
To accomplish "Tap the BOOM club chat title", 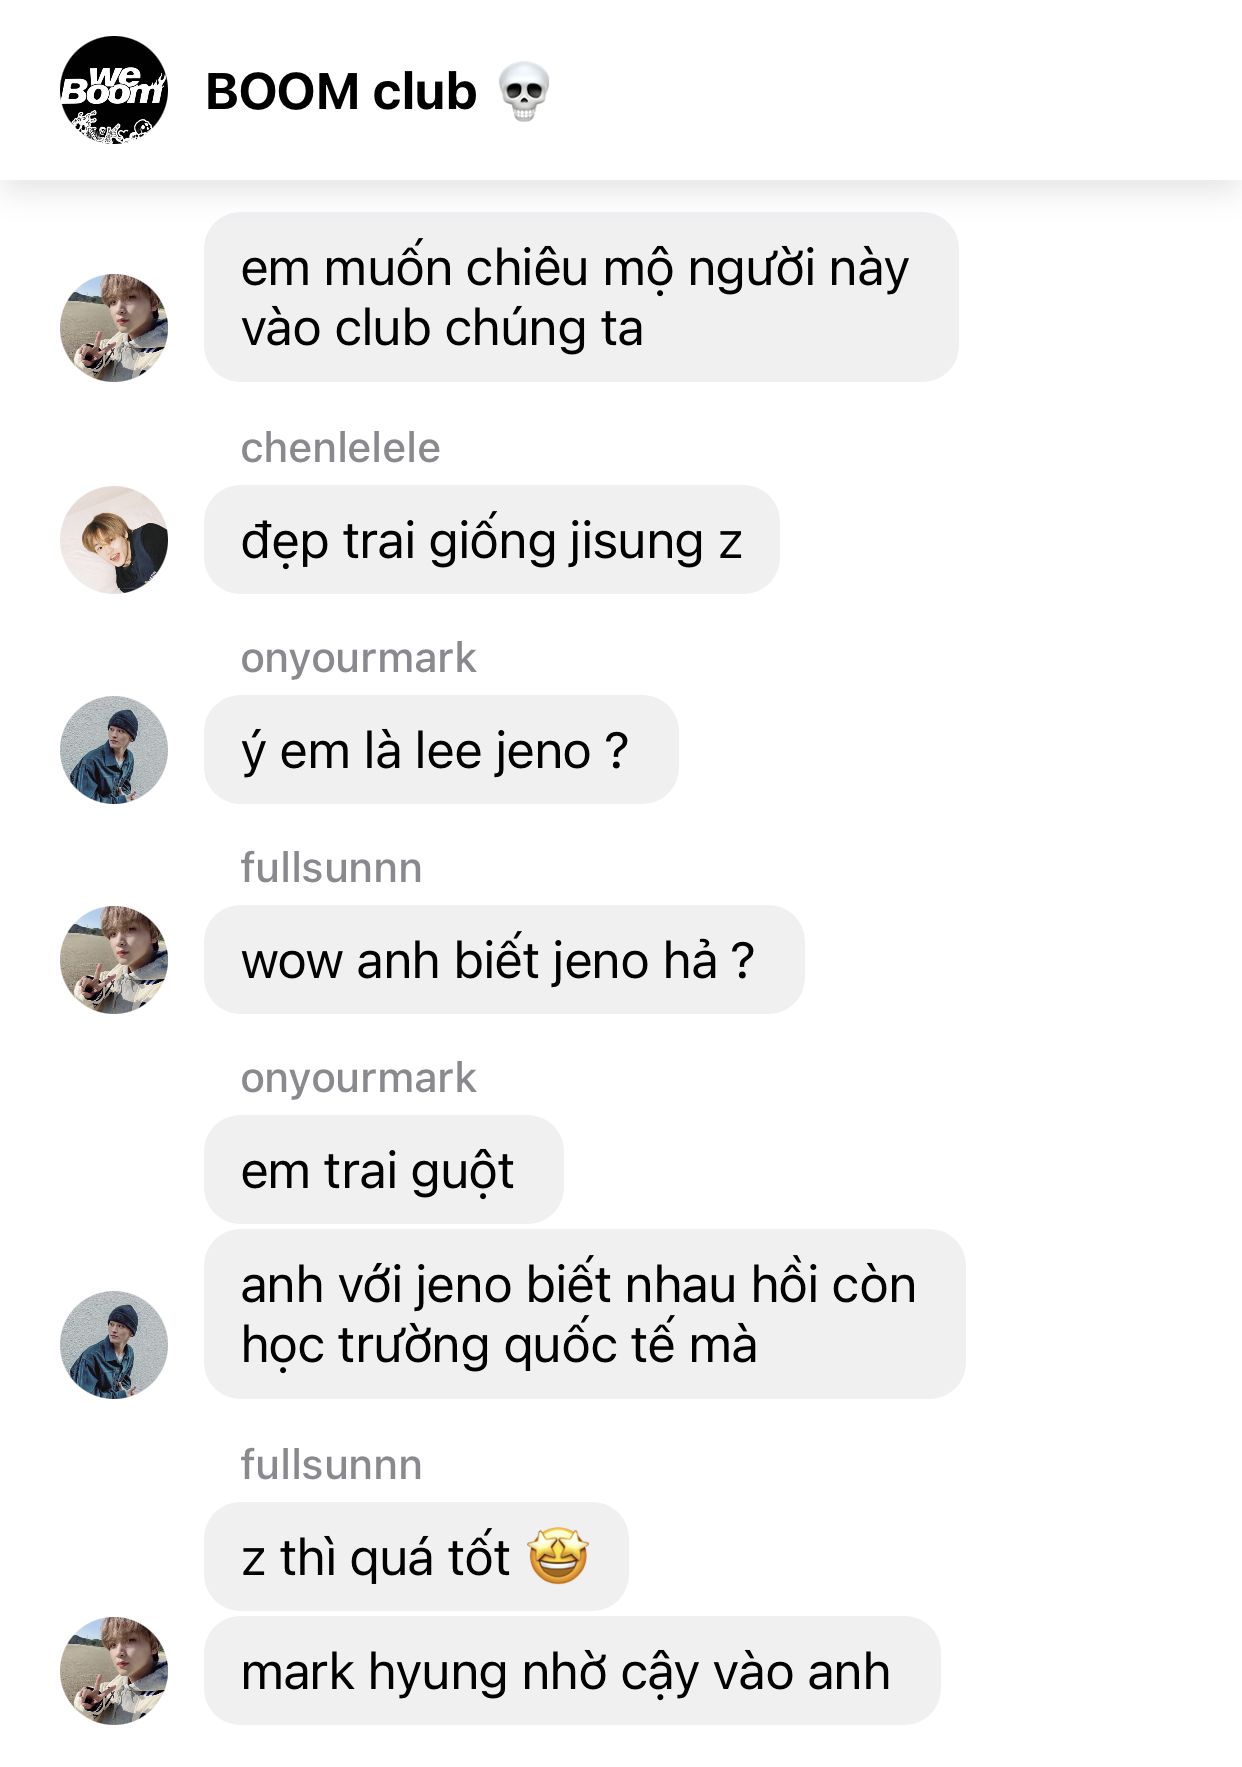I will coord(341,92).
